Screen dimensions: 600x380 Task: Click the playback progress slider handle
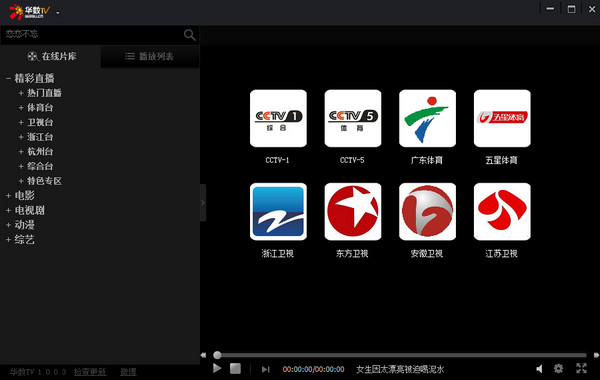[217, 355]
